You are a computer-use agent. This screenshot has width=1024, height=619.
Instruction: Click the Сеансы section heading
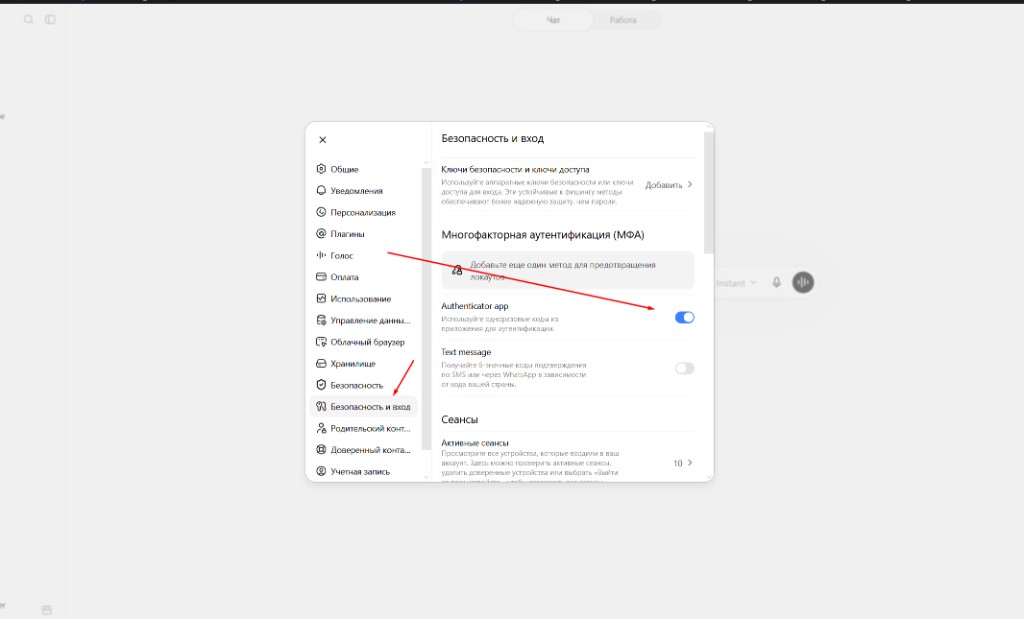[x=460, y=419]
